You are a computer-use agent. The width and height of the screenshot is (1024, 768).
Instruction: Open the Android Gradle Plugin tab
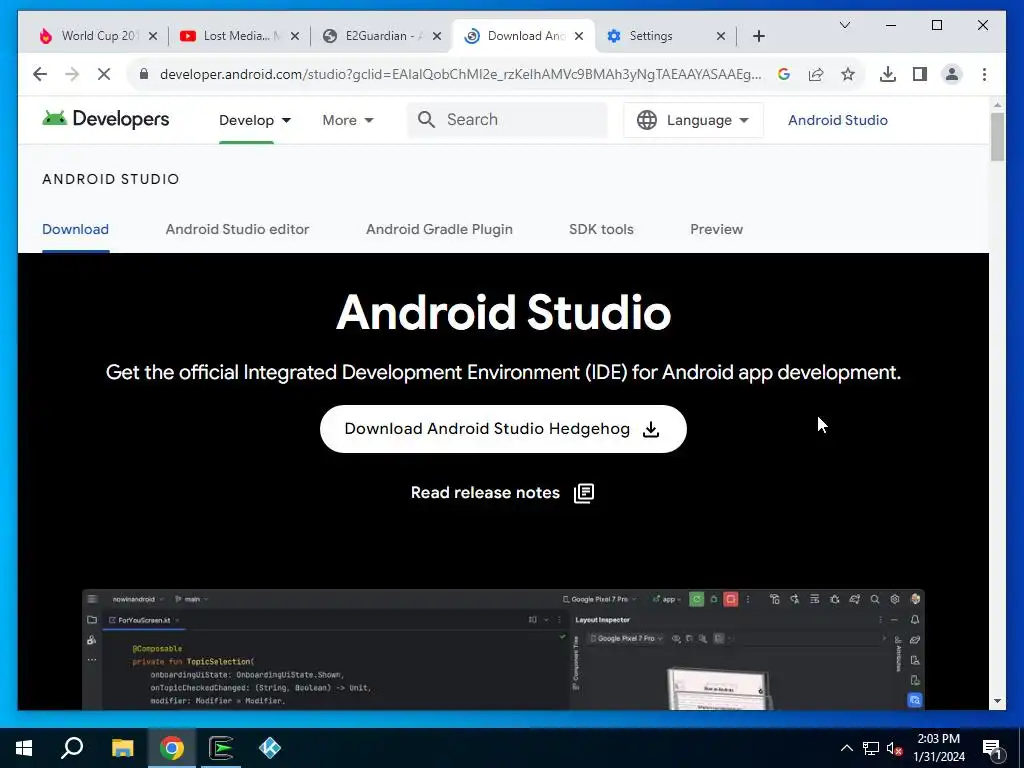[439, 229]
